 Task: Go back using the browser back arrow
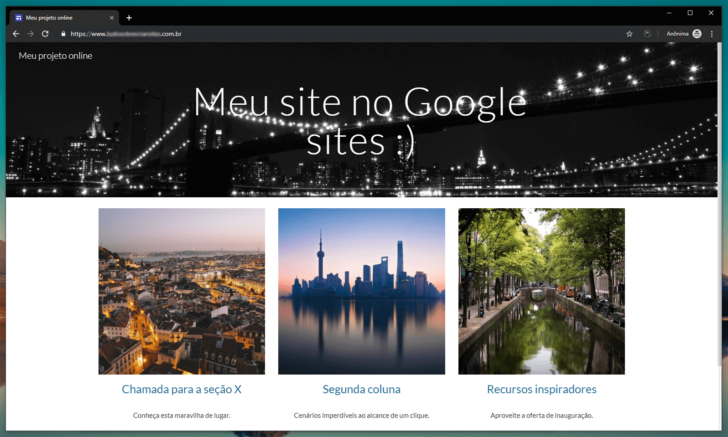pyautogui.click(x=16, y=34)
